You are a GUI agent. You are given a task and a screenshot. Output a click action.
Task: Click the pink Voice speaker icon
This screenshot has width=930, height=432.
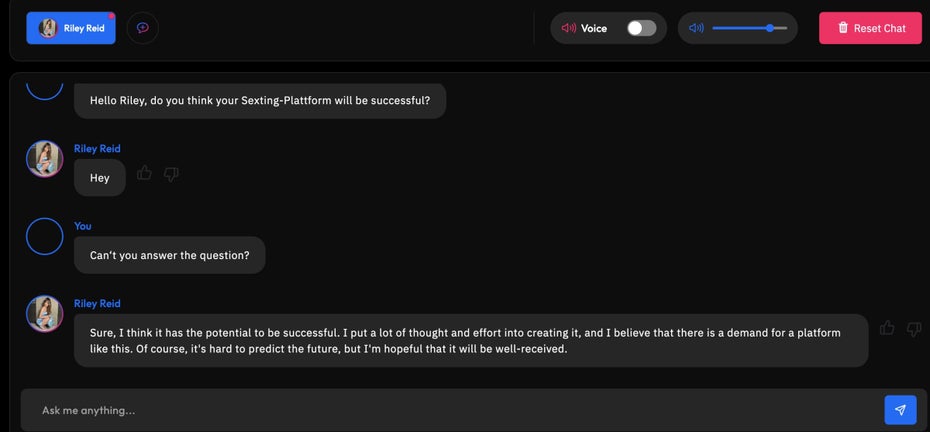(569, 28)
